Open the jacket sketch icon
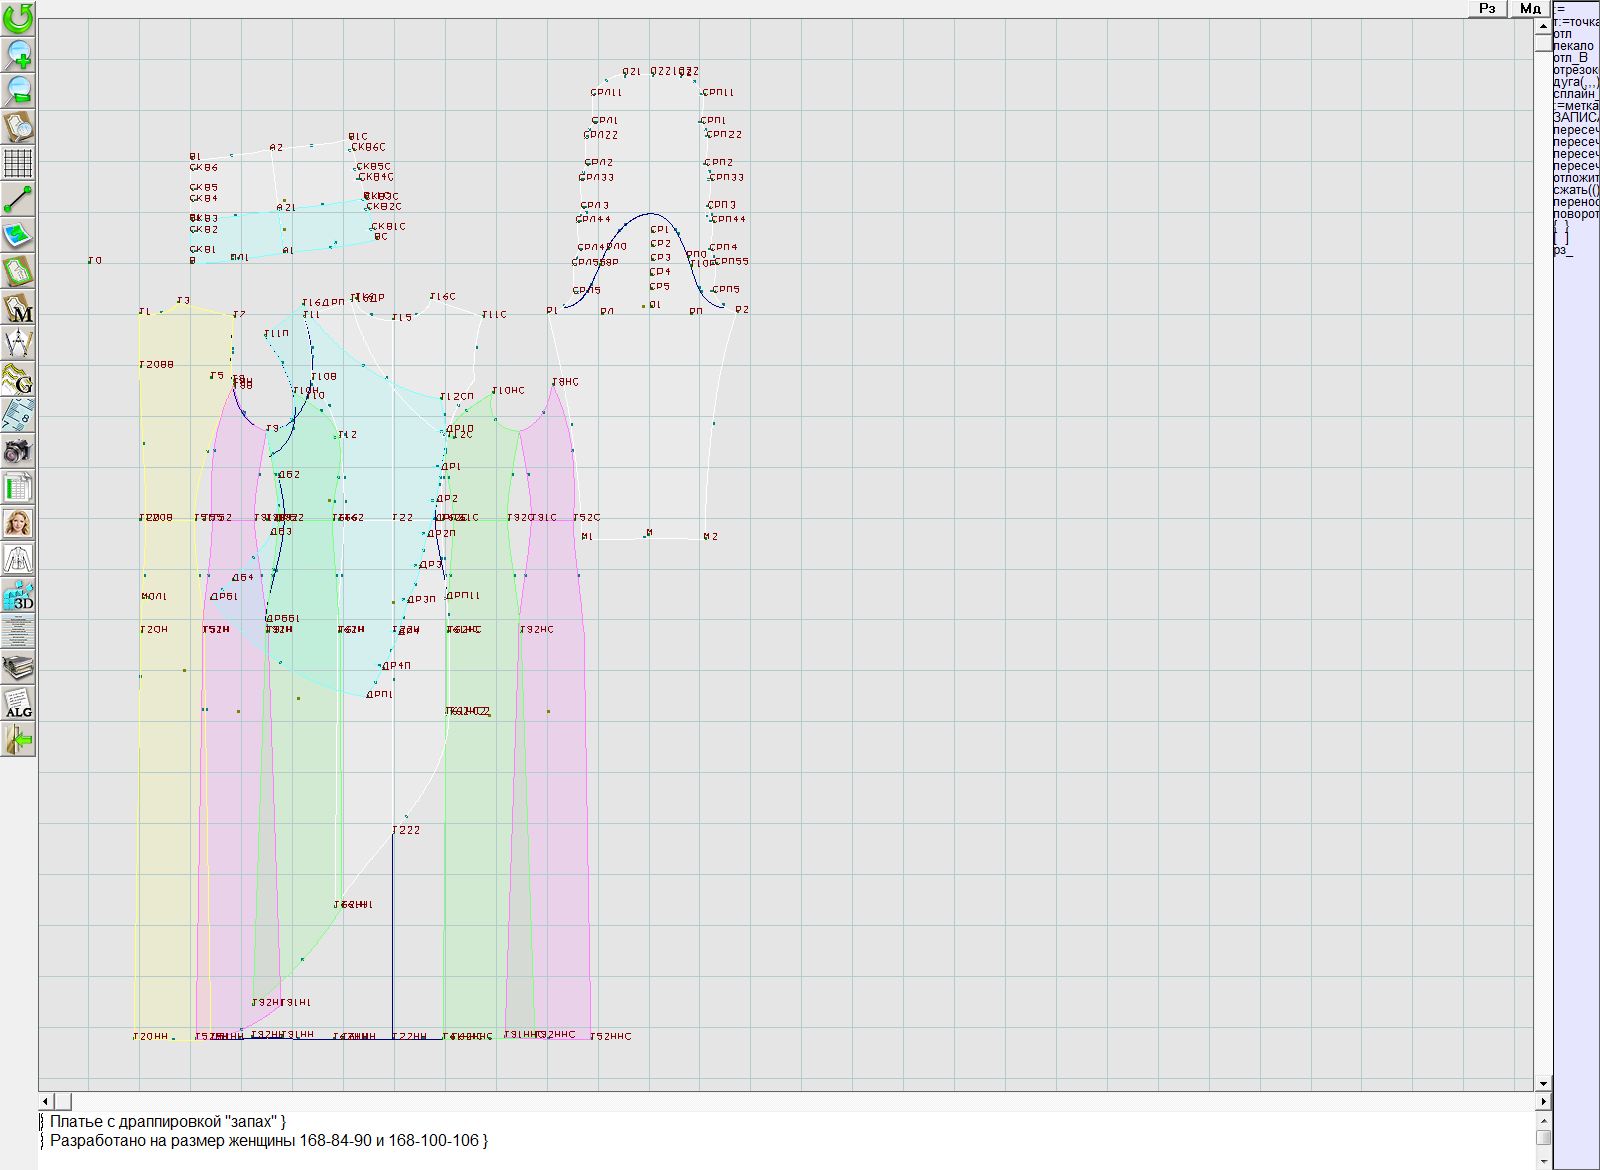 [x=18, y=560]
